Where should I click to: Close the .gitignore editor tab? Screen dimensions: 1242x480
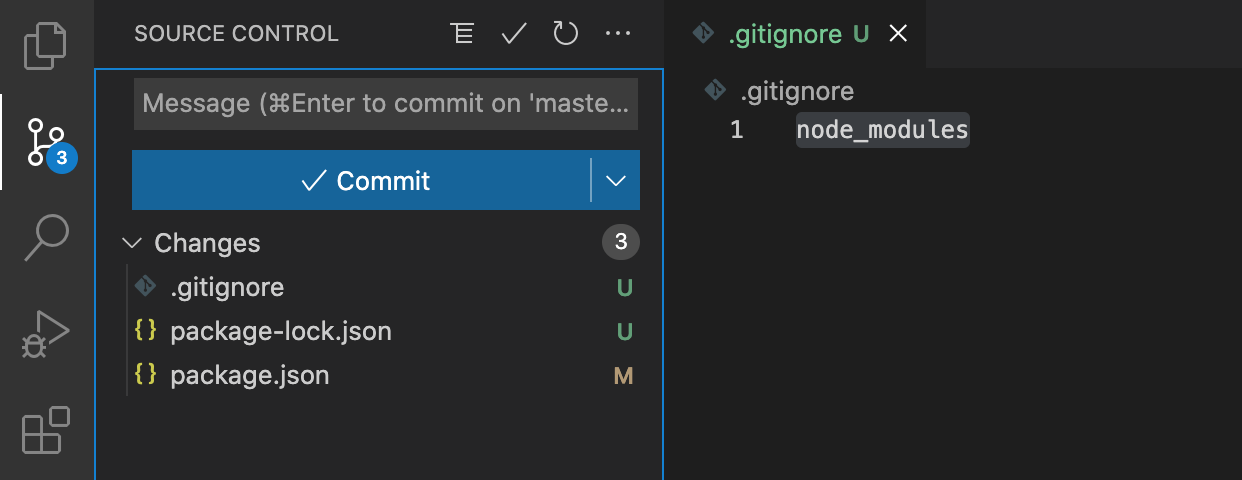[898, 34]
